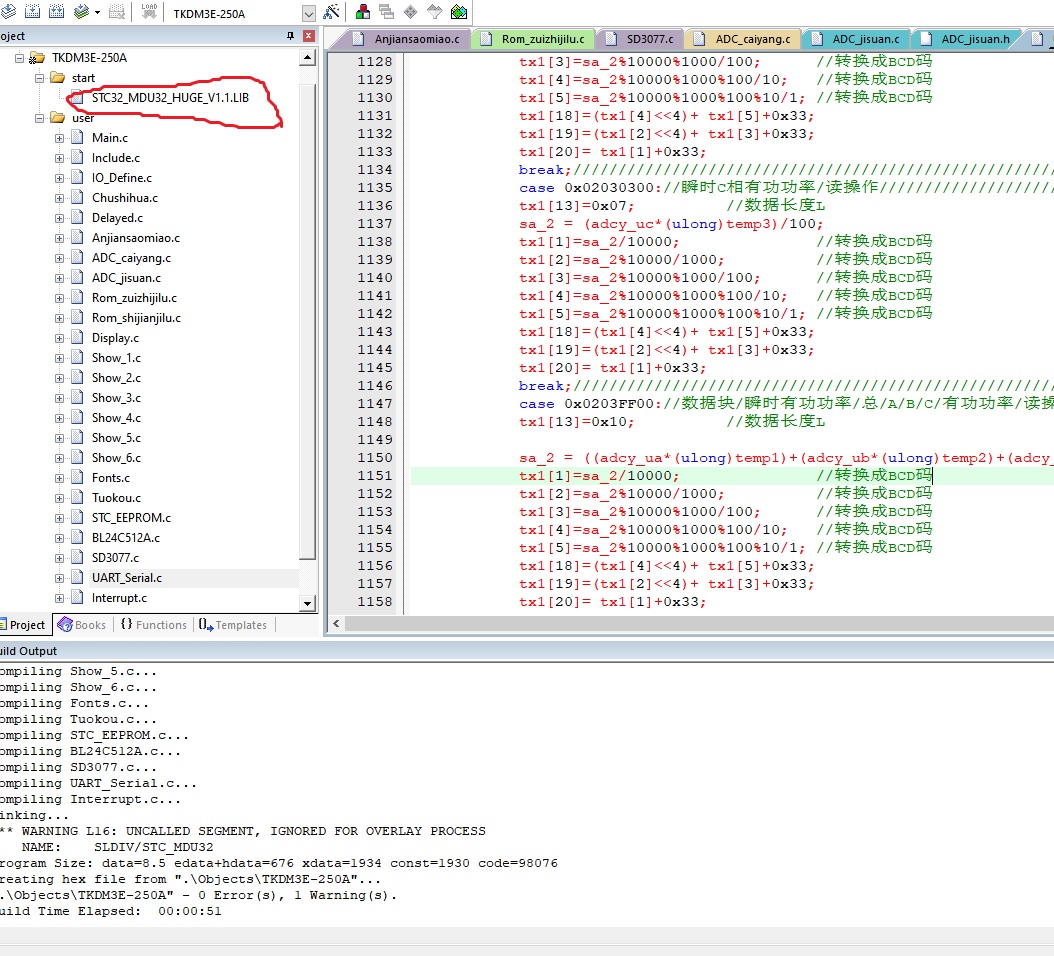Select UART_Serial.c in the project tree

click(x=126, y=577)
